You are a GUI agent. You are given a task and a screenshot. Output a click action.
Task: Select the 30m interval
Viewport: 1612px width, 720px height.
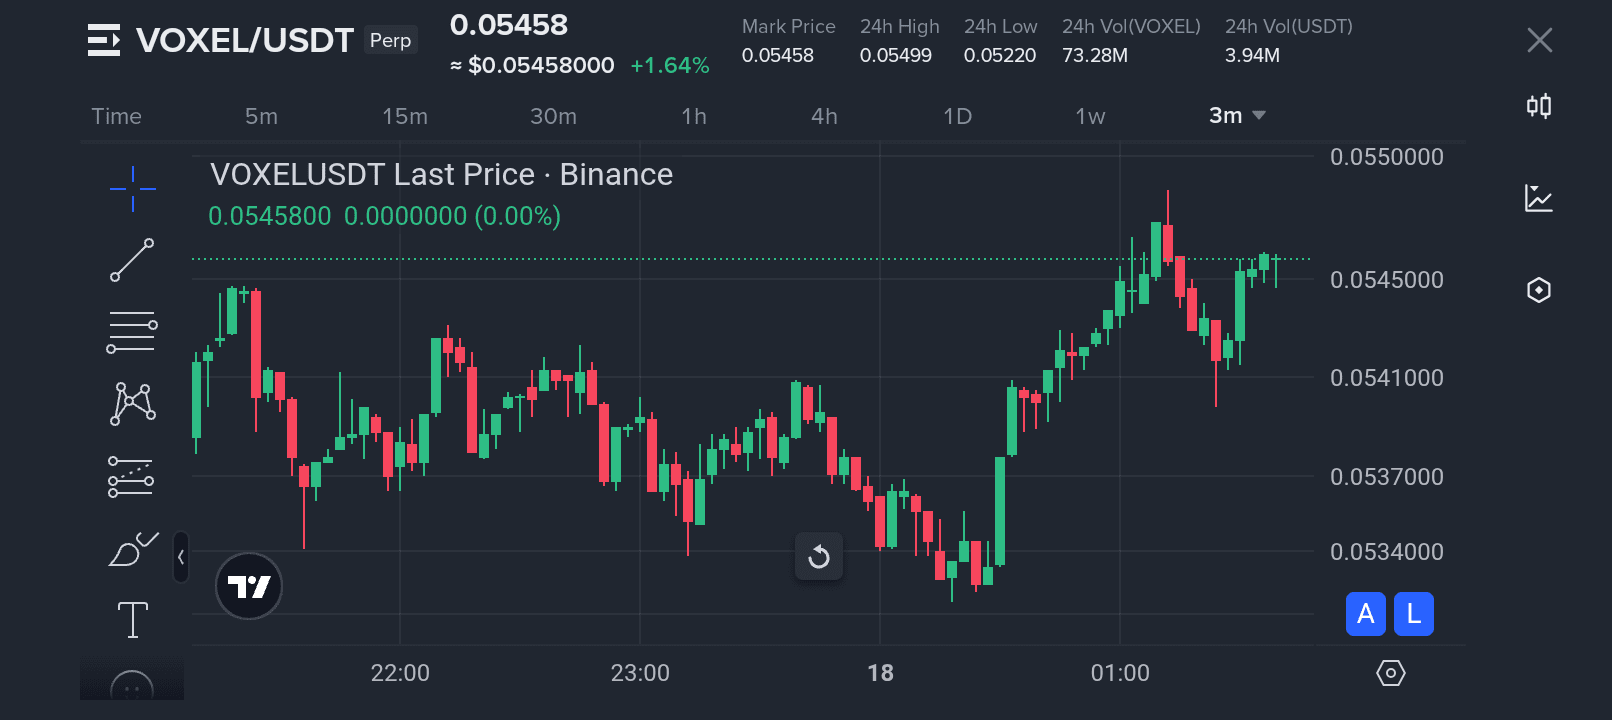point(553,116)
